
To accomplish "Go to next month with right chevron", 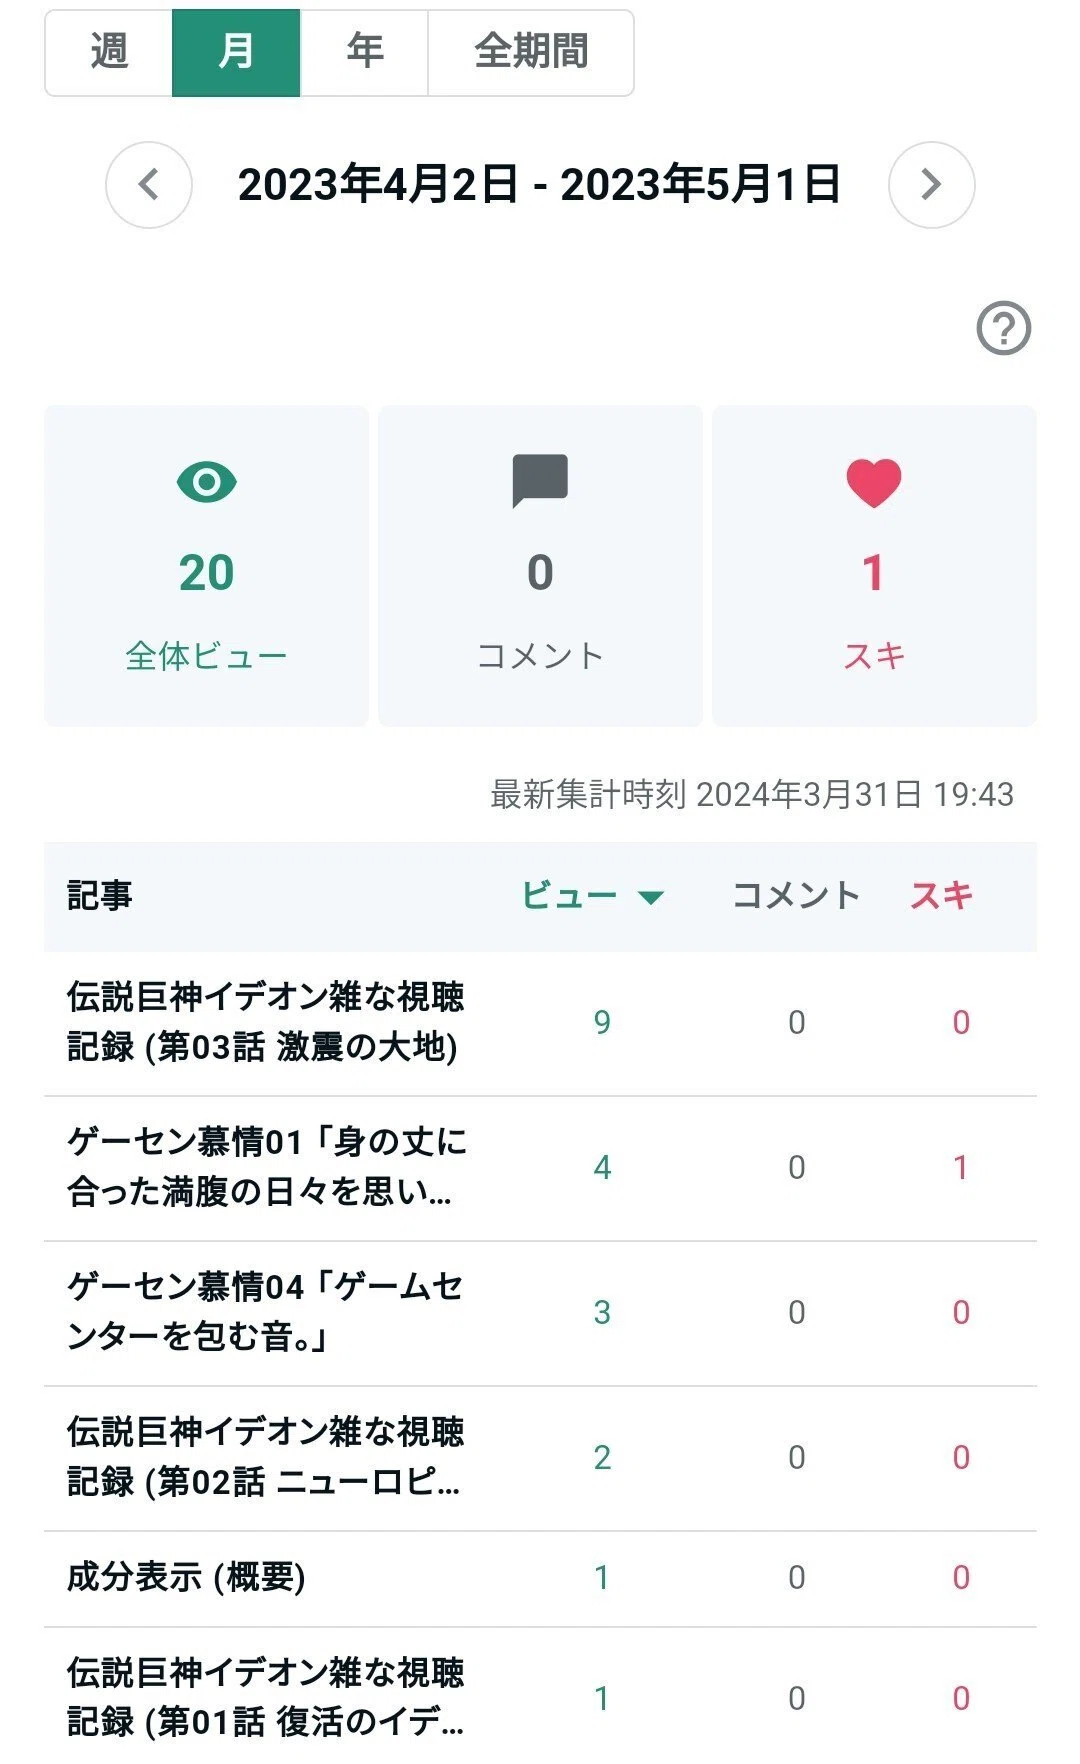I will point(931,185).
